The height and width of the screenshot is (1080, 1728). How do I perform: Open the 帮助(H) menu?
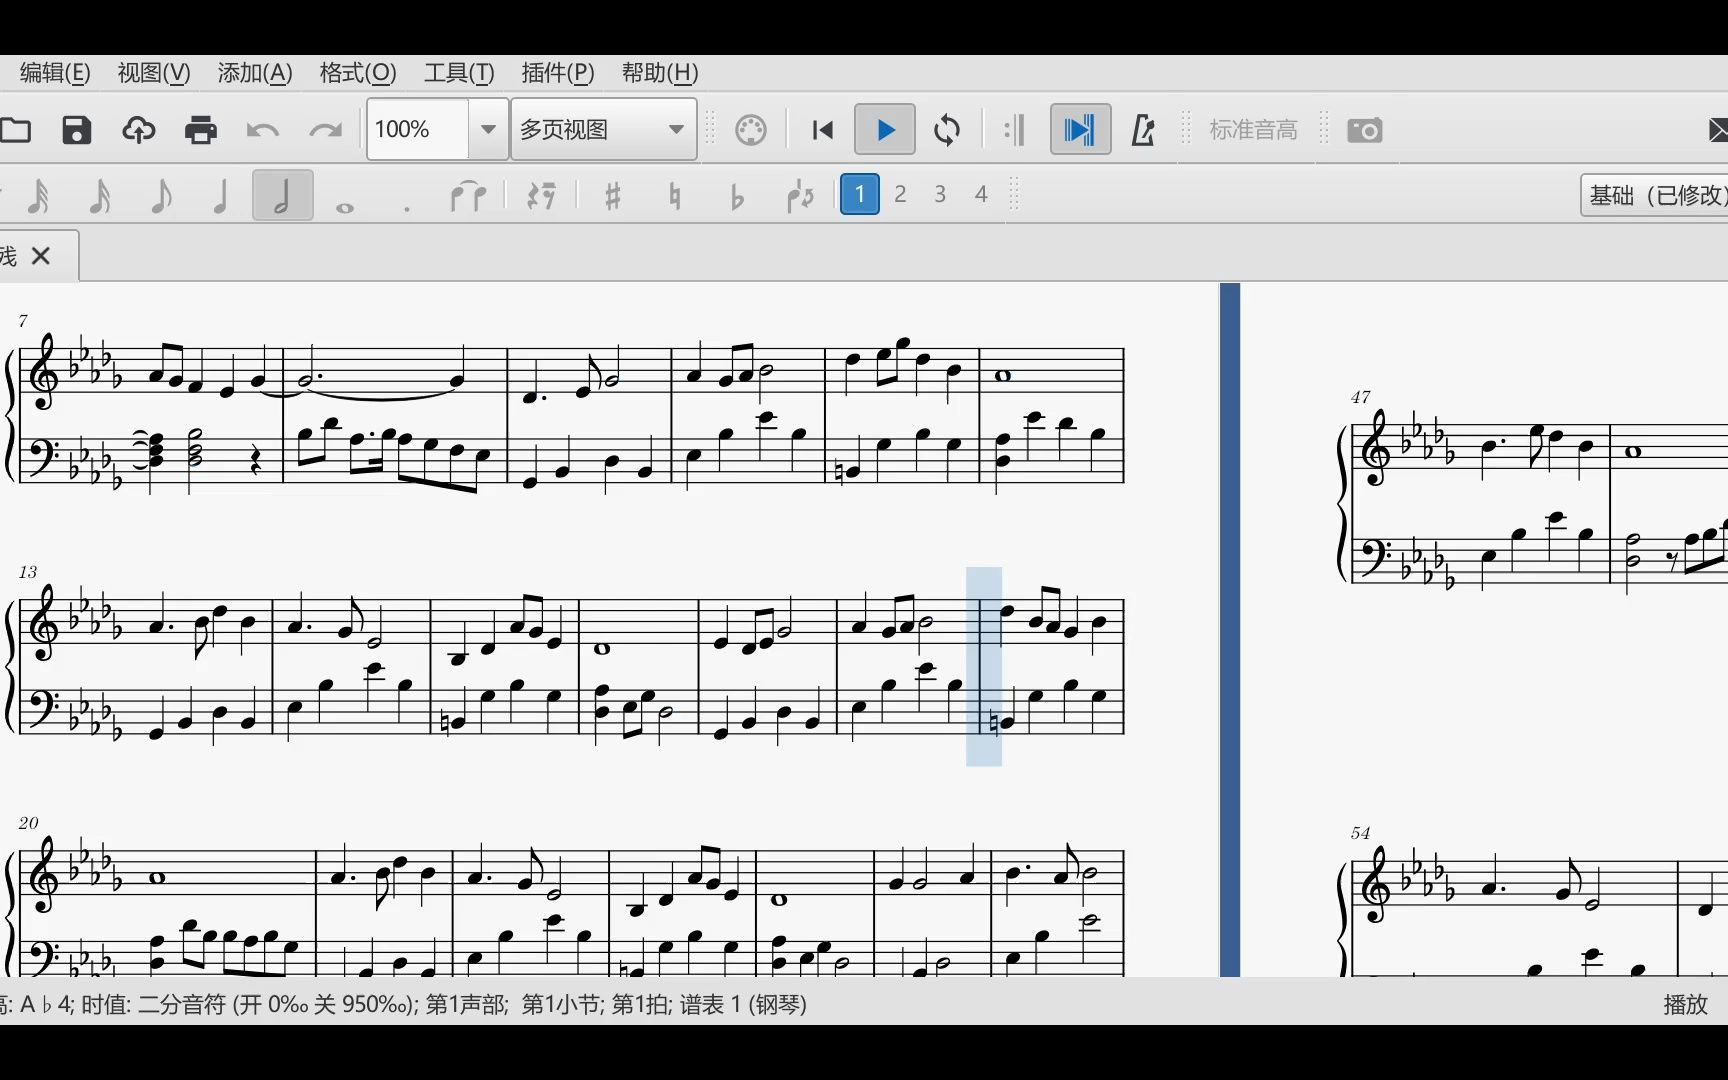click(660, 73)
